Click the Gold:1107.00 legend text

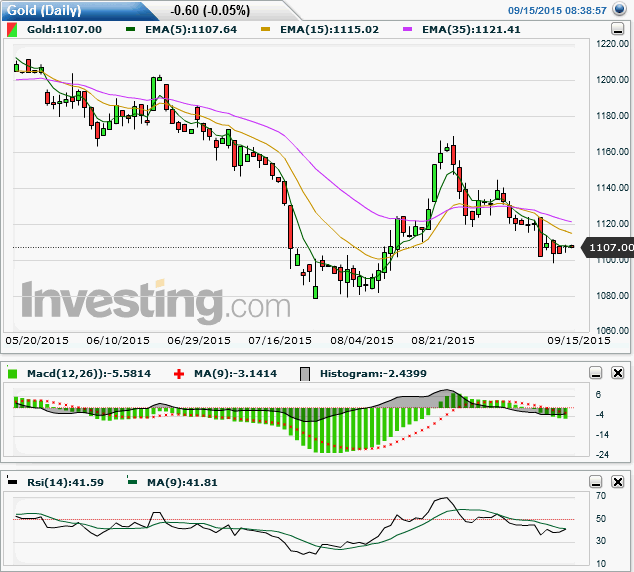[64, 30]
